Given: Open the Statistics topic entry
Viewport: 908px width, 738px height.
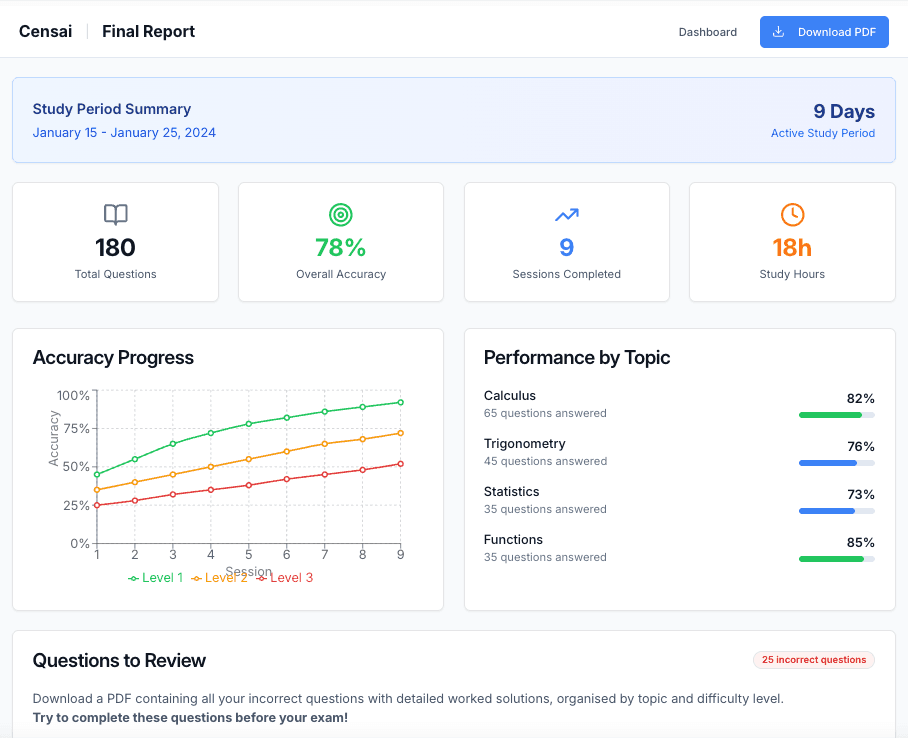Looking at the screenshot, I should click(511, 491).
